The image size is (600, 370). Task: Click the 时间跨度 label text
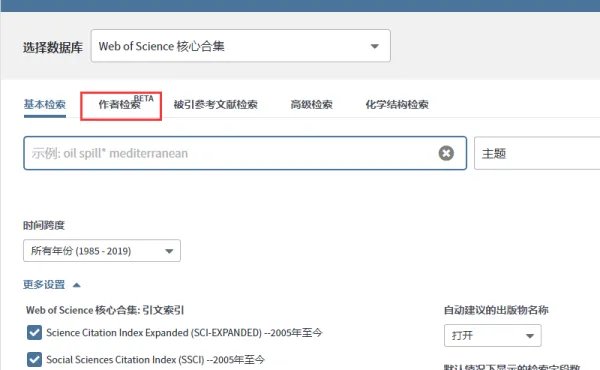(44, 225)
